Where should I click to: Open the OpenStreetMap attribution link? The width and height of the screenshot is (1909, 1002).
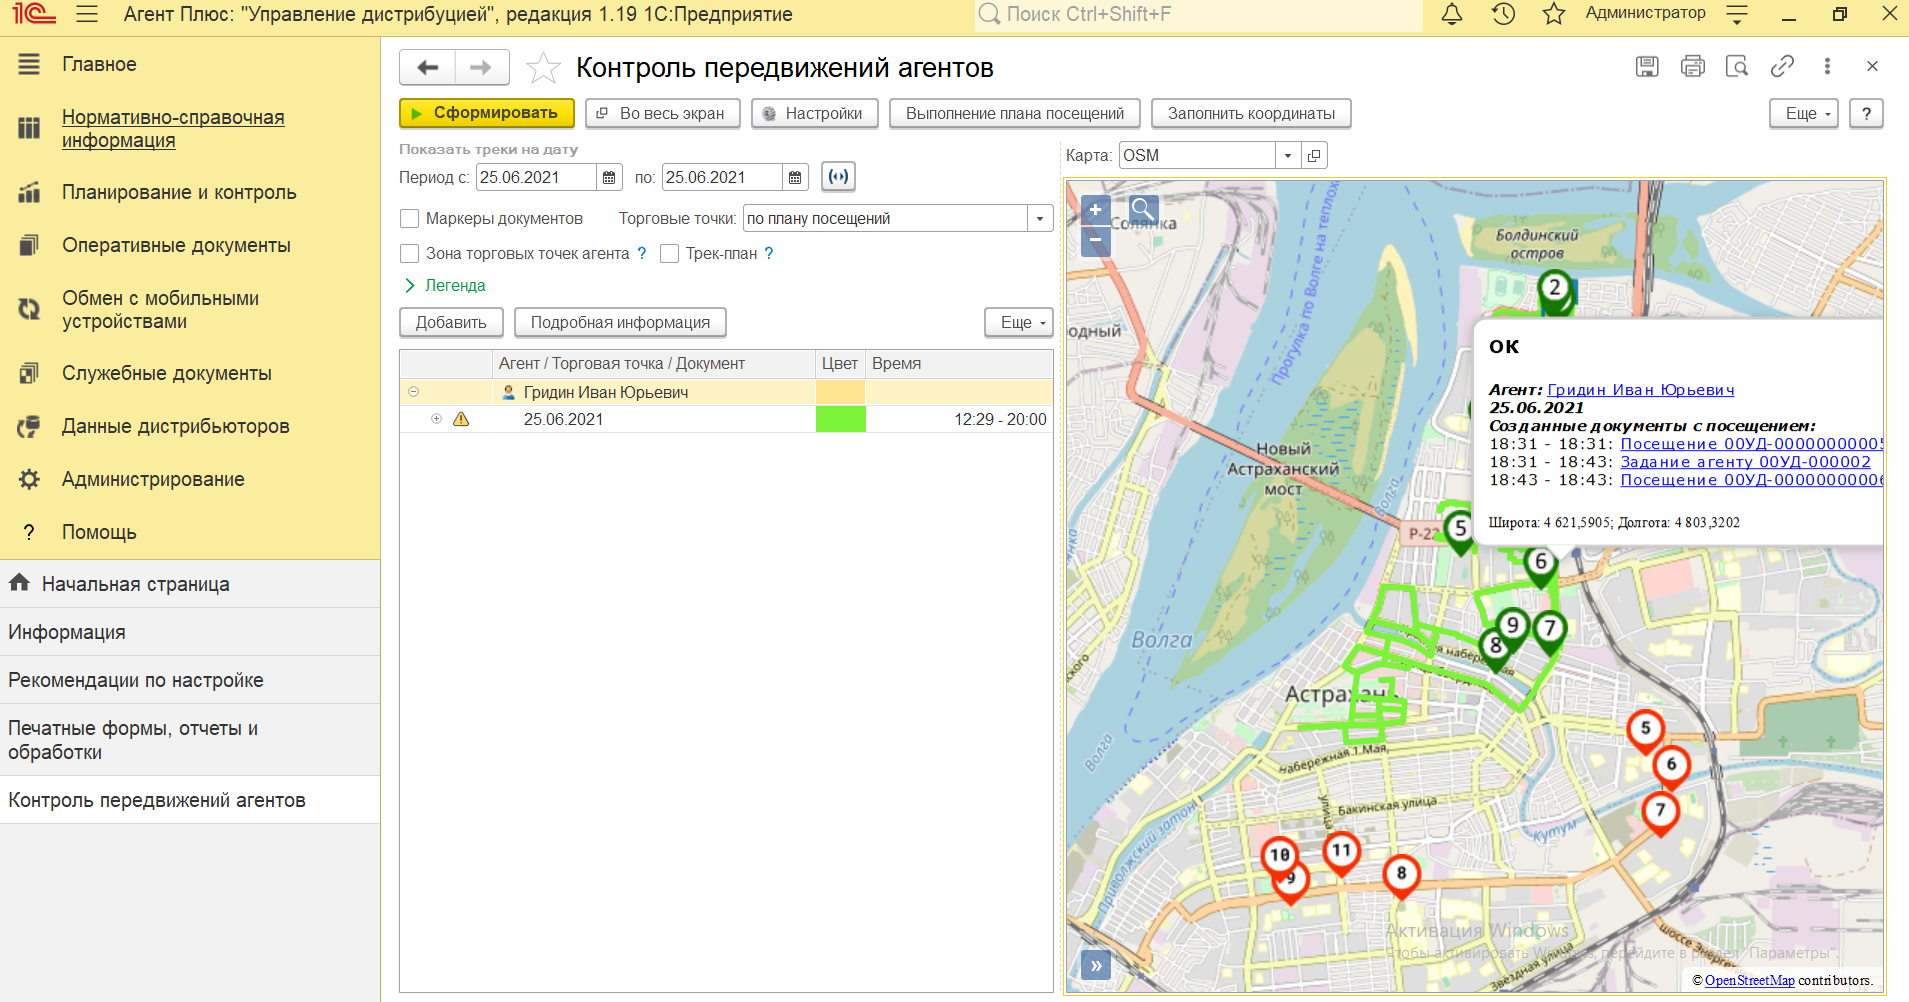click(x=1749, y=980)
